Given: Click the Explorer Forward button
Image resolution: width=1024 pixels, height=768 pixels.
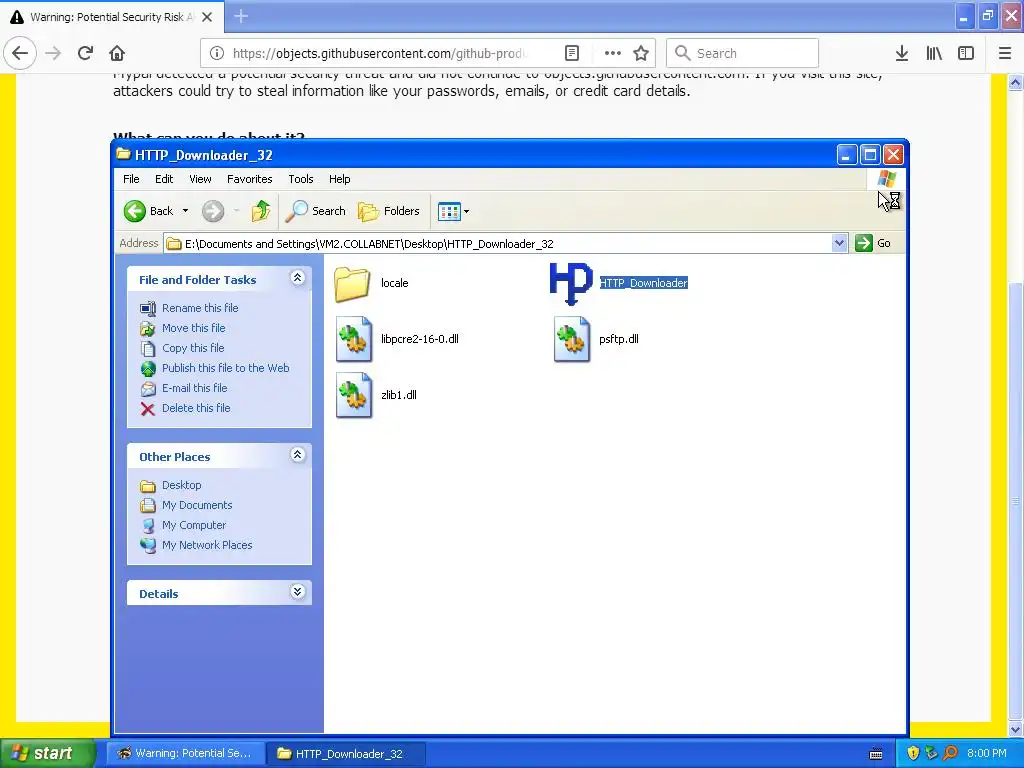Looking at the screenshot, I should point(213,211).
